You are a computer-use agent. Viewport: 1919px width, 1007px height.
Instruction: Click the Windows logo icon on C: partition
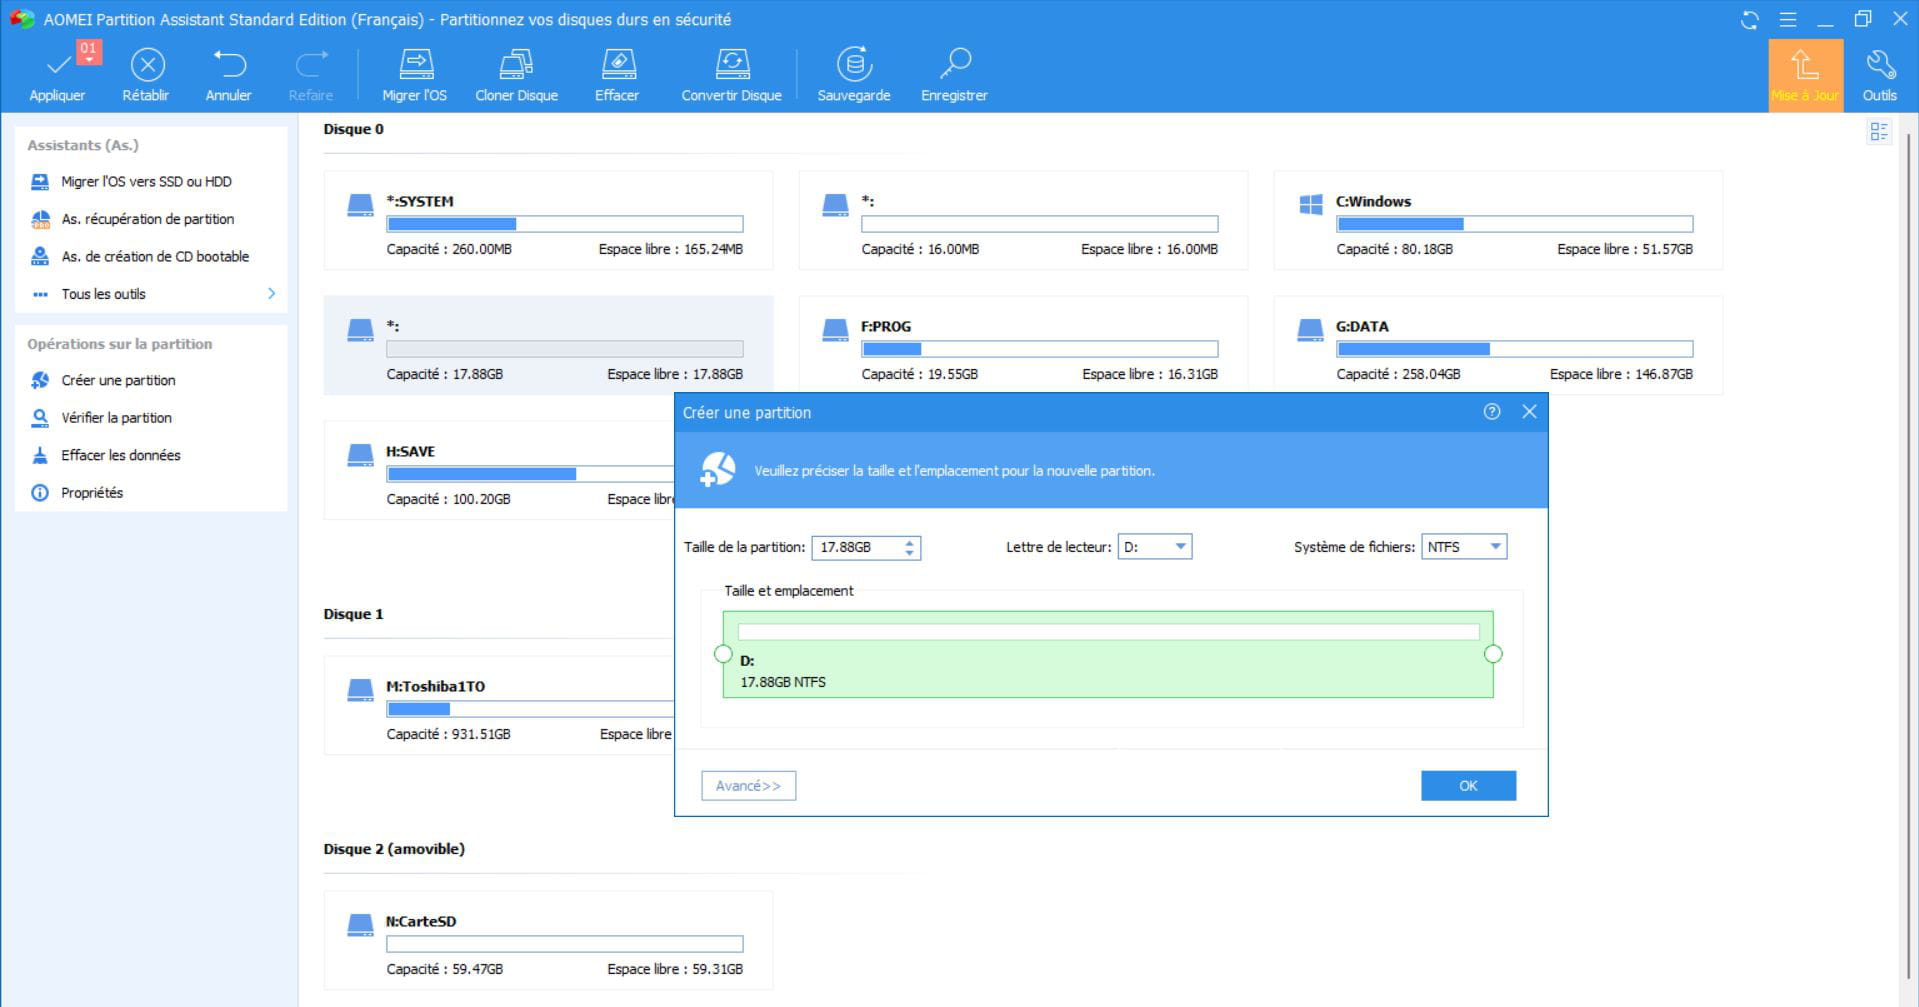click(x=1311, y=205)
